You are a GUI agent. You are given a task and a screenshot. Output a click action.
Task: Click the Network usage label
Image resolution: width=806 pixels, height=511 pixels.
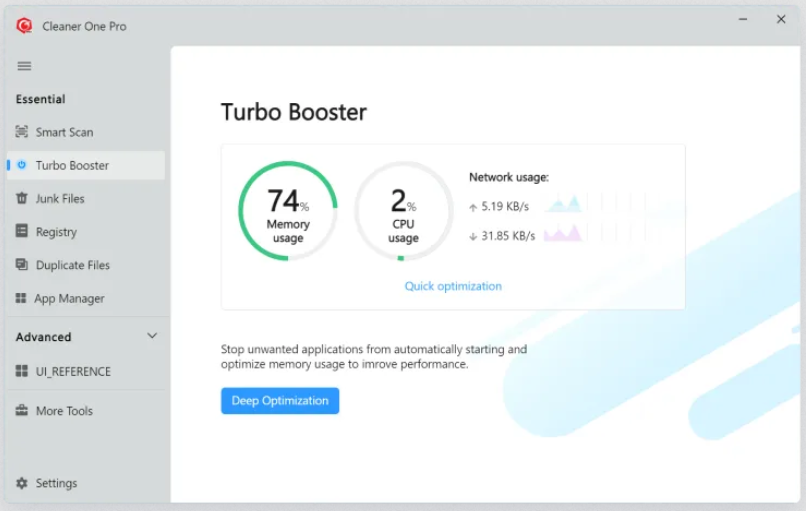[509, 177]
